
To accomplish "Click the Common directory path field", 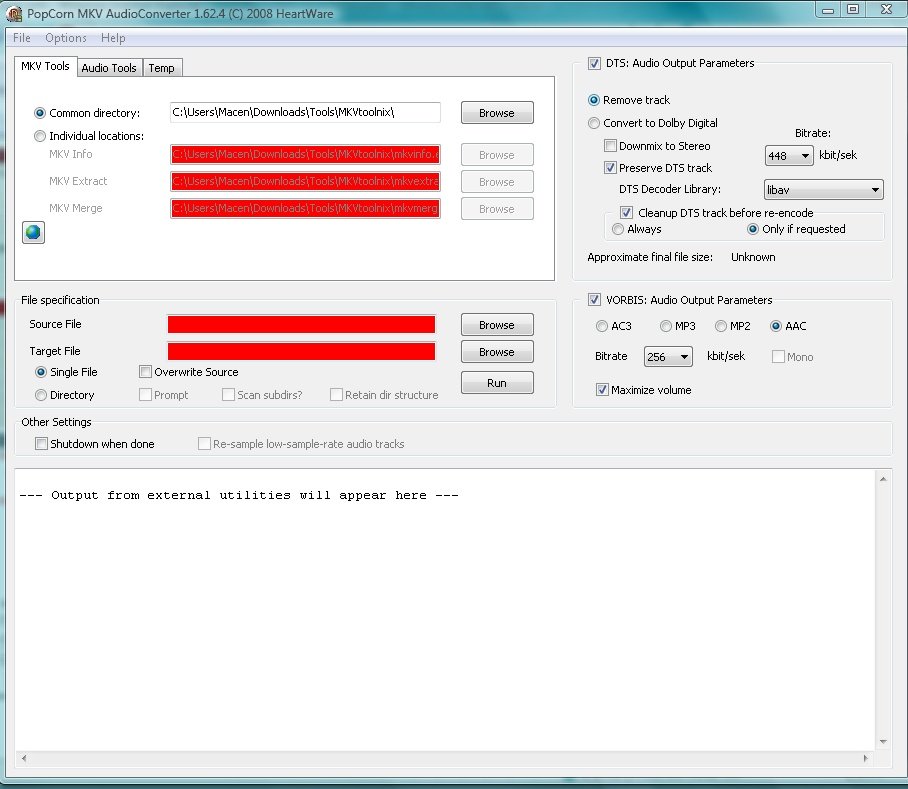I will coord(305,112).
